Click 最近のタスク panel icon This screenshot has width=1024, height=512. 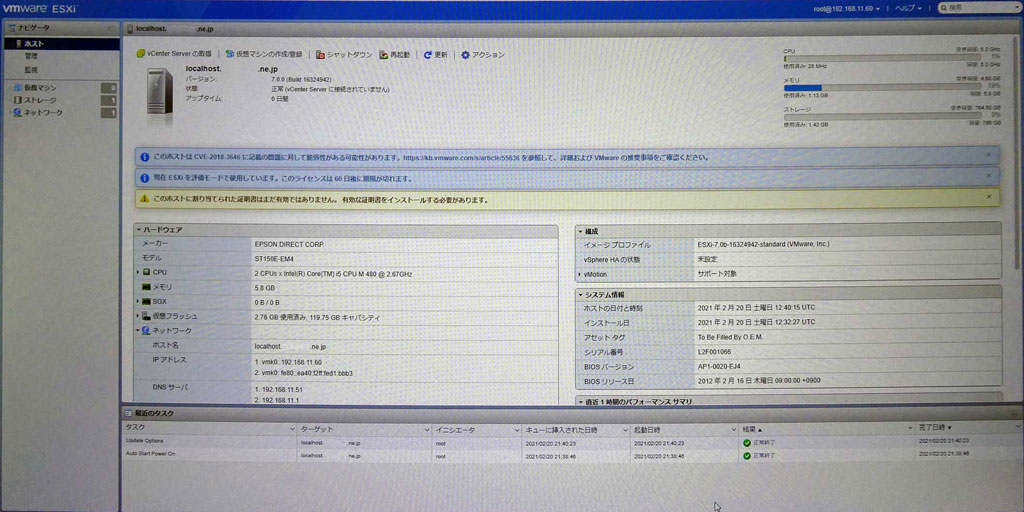click(129, 413)
